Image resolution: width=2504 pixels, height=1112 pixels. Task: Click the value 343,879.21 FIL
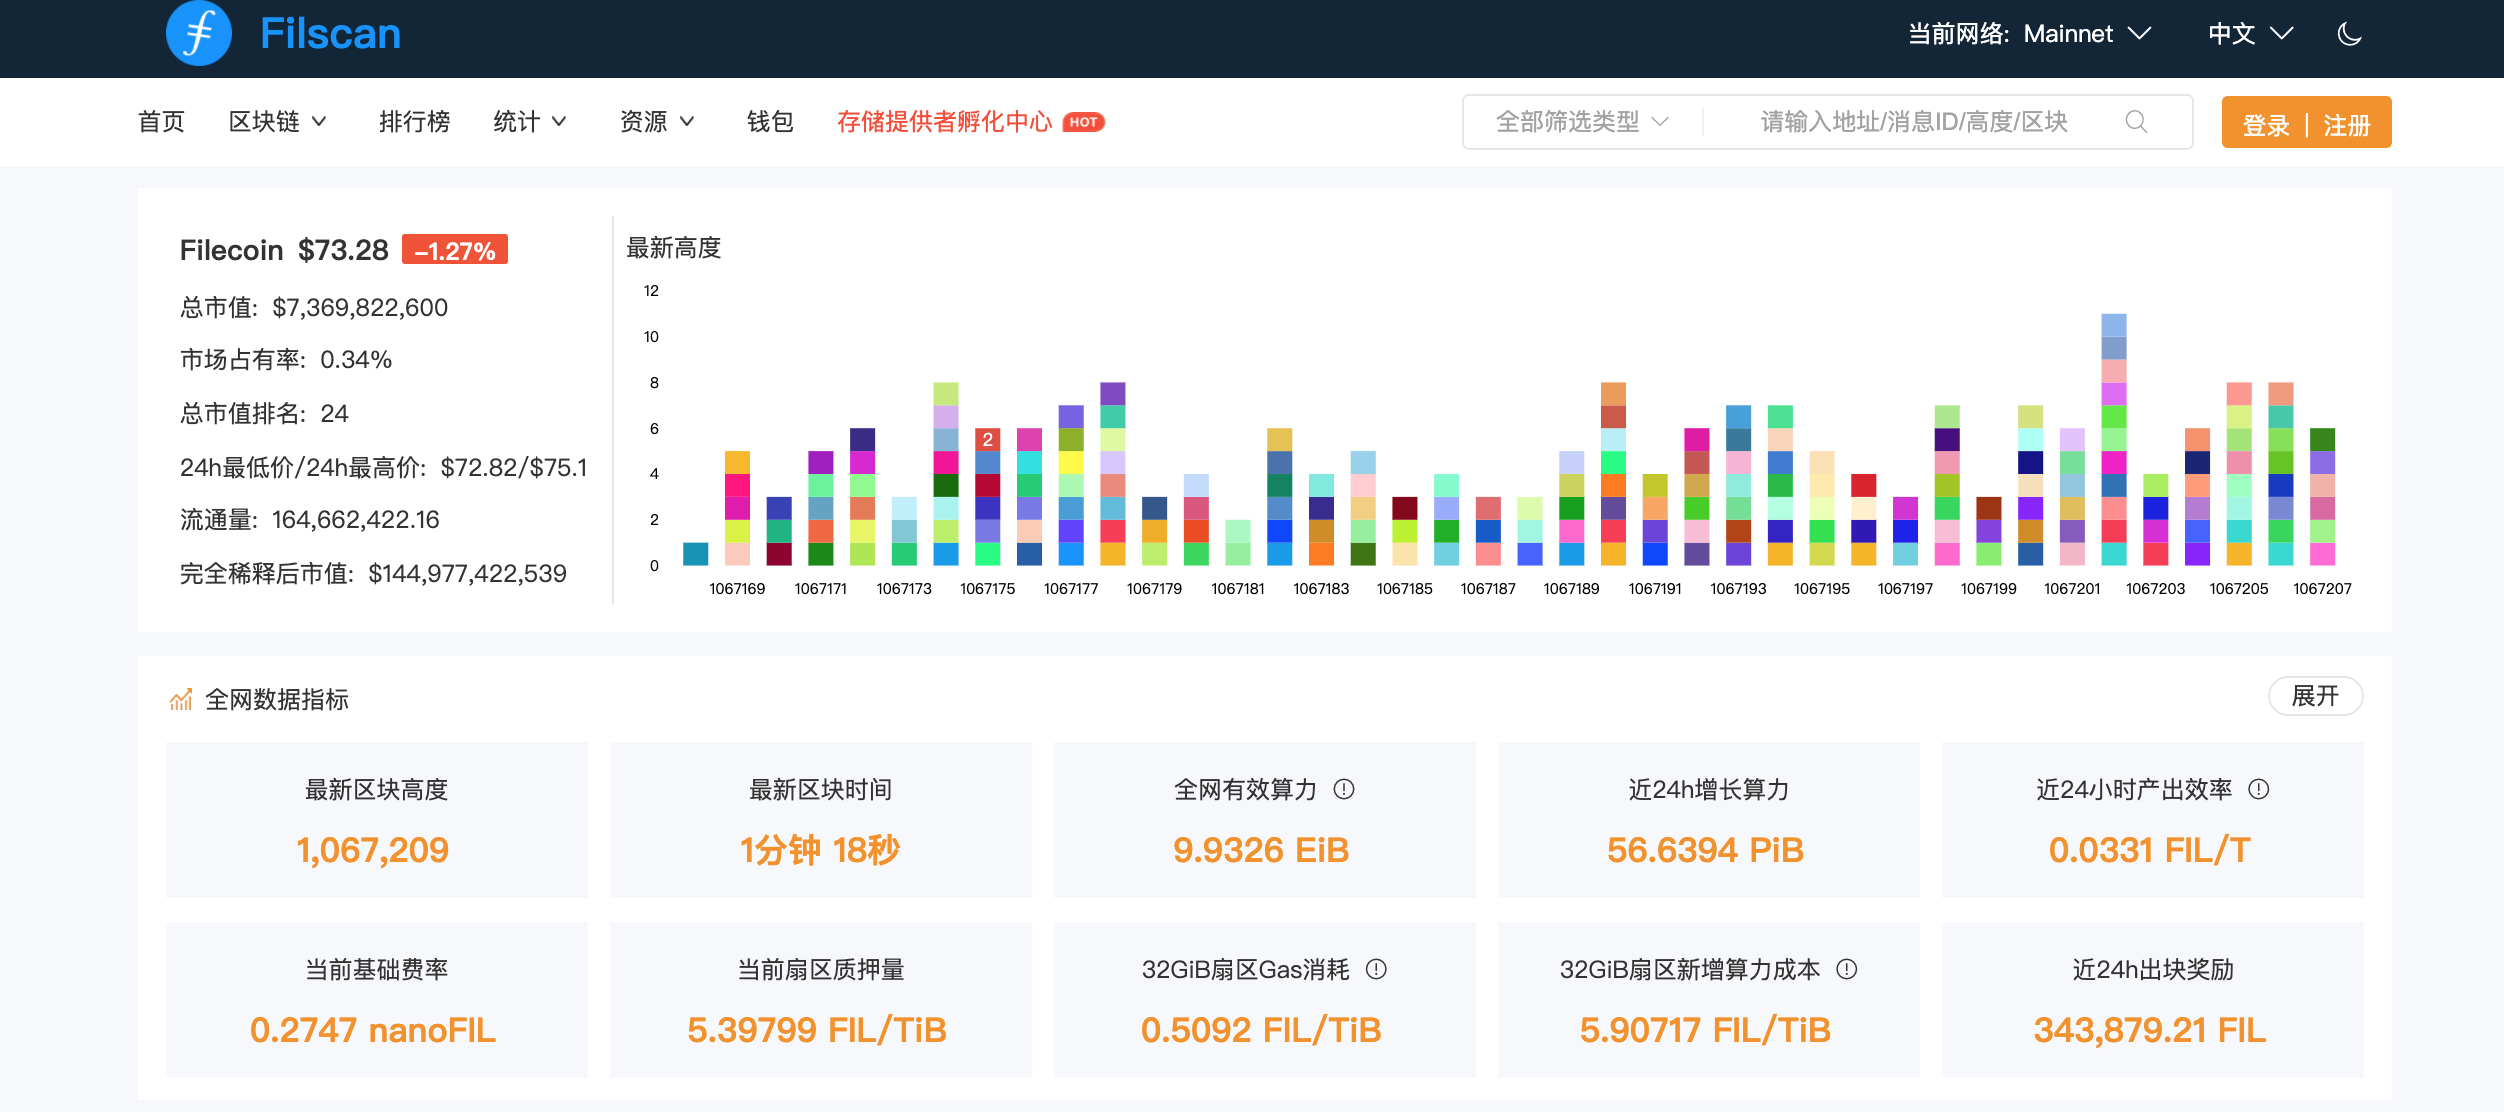(x=2150, y=1030)
